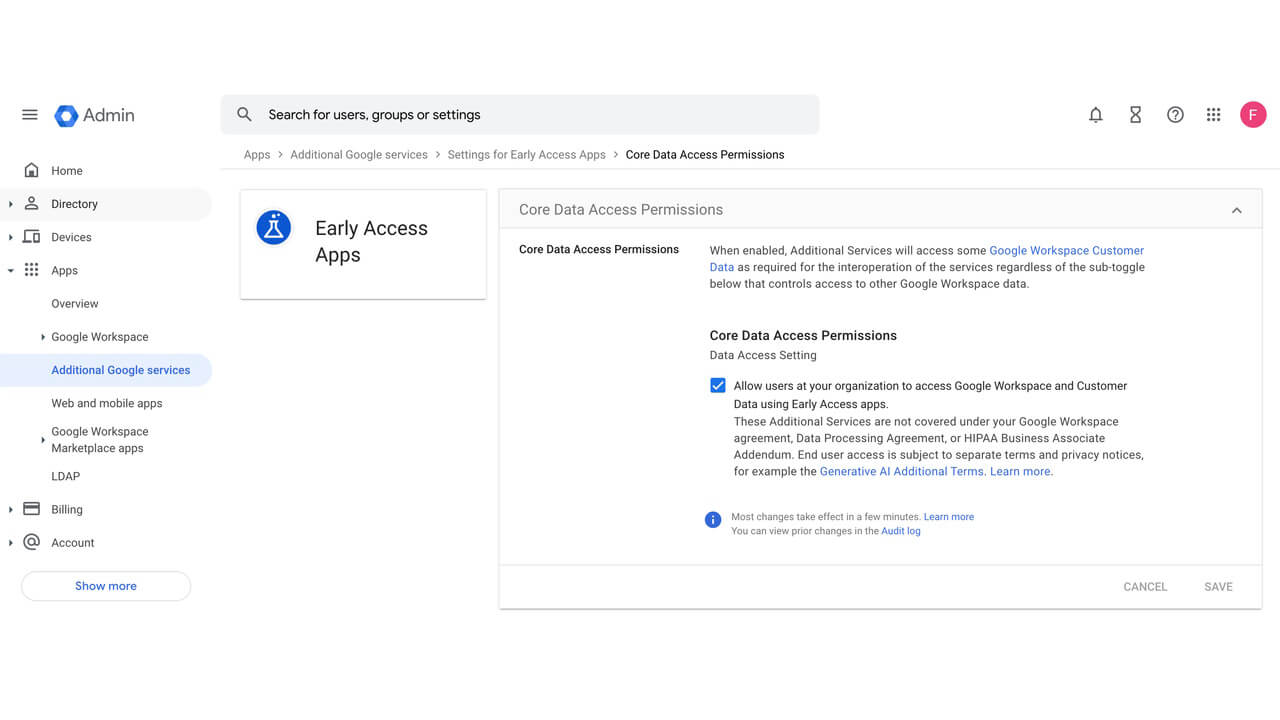The width and height of the screenshot is (1280, 720).
Task: Click the SAVE button
Action: pyautogui.click(x=1218, y=586)
